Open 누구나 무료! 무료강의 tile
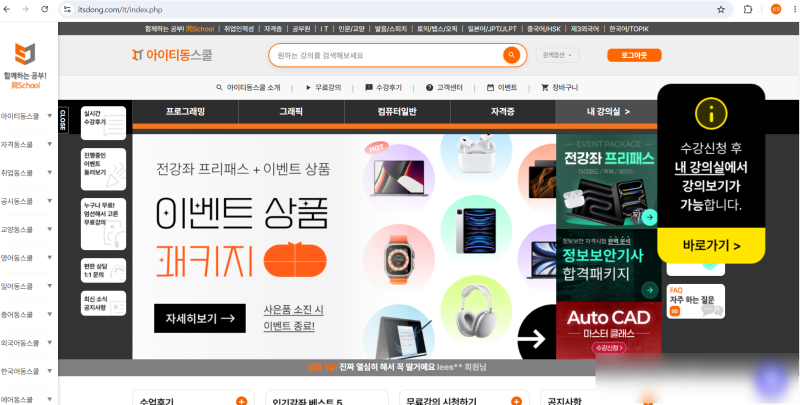 (103, 224)
